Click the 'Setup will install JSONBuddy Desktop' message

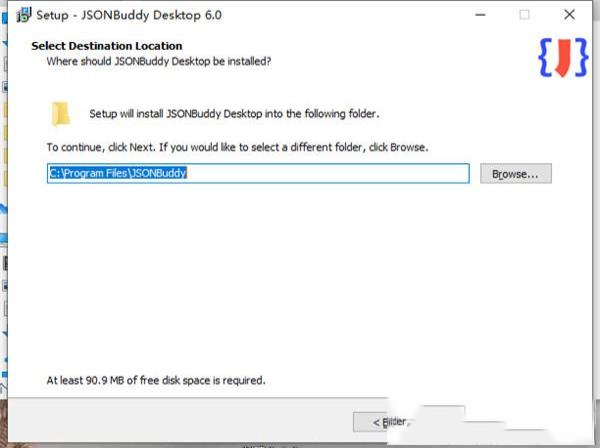click(x=234, y=114)
